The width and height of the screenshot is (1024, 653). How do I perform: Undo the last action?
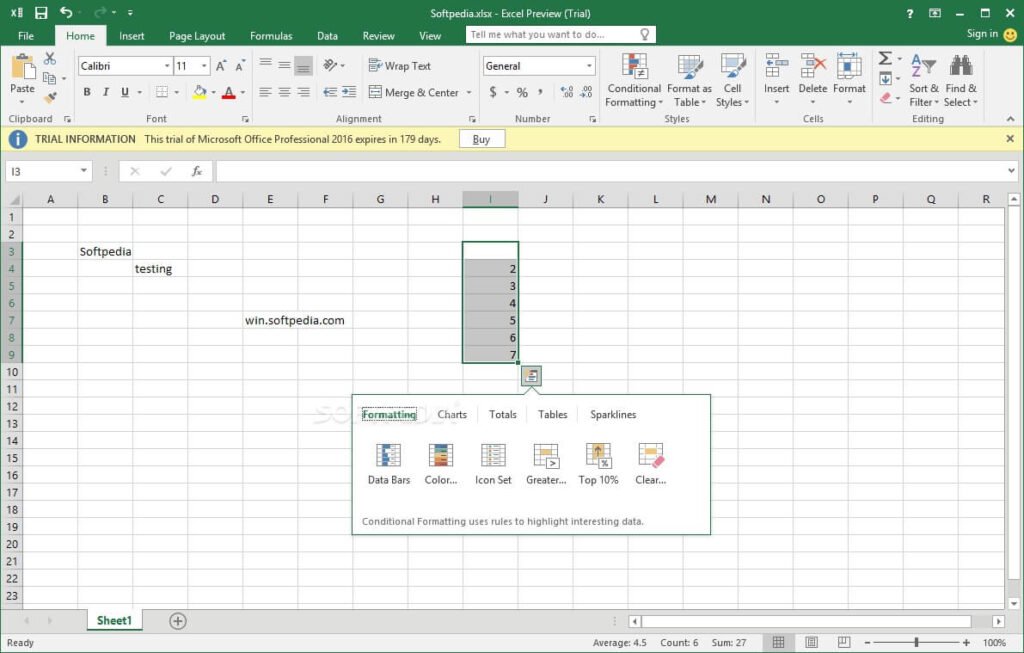pos(66,12)
